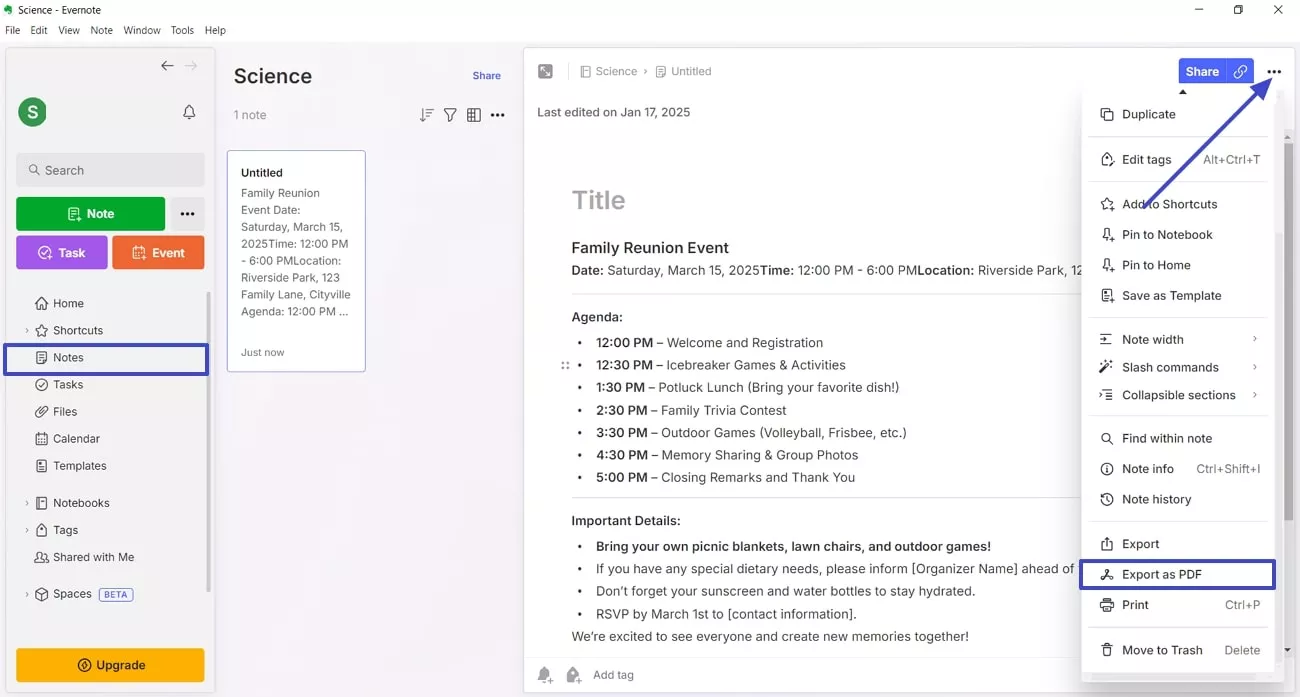Open more actions next to the Note button
Image resolution: width=1300 pixels, height=697 pixels.
point(187,213)
